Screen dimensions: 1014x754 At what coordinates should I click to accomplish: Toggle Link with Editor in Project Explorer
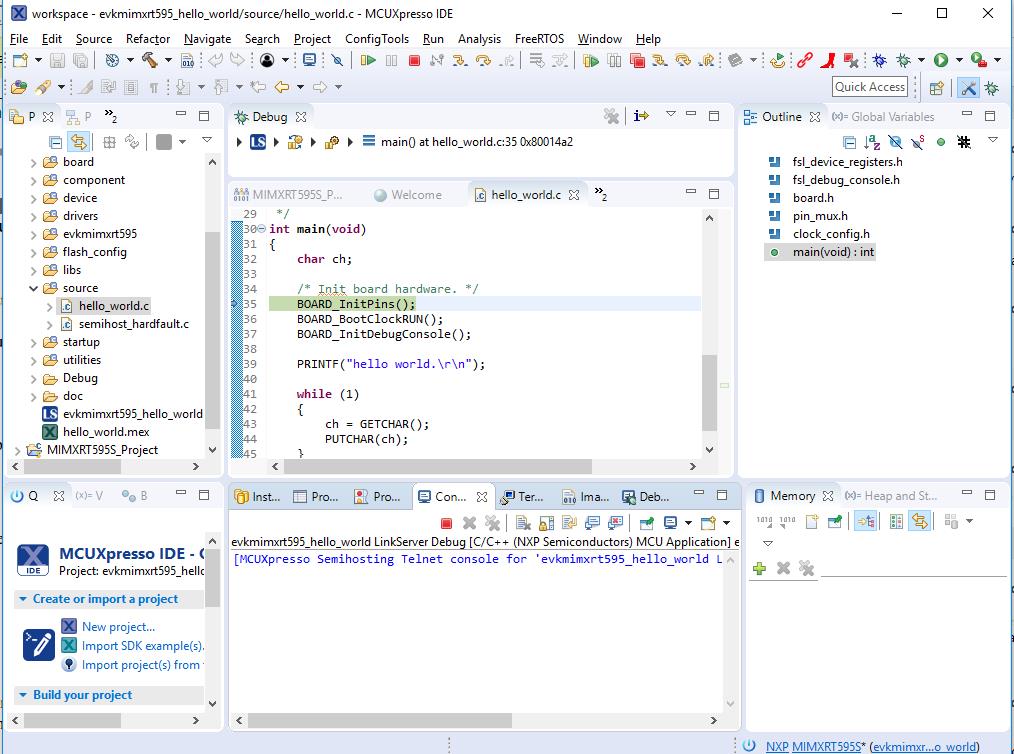point(79,142)
